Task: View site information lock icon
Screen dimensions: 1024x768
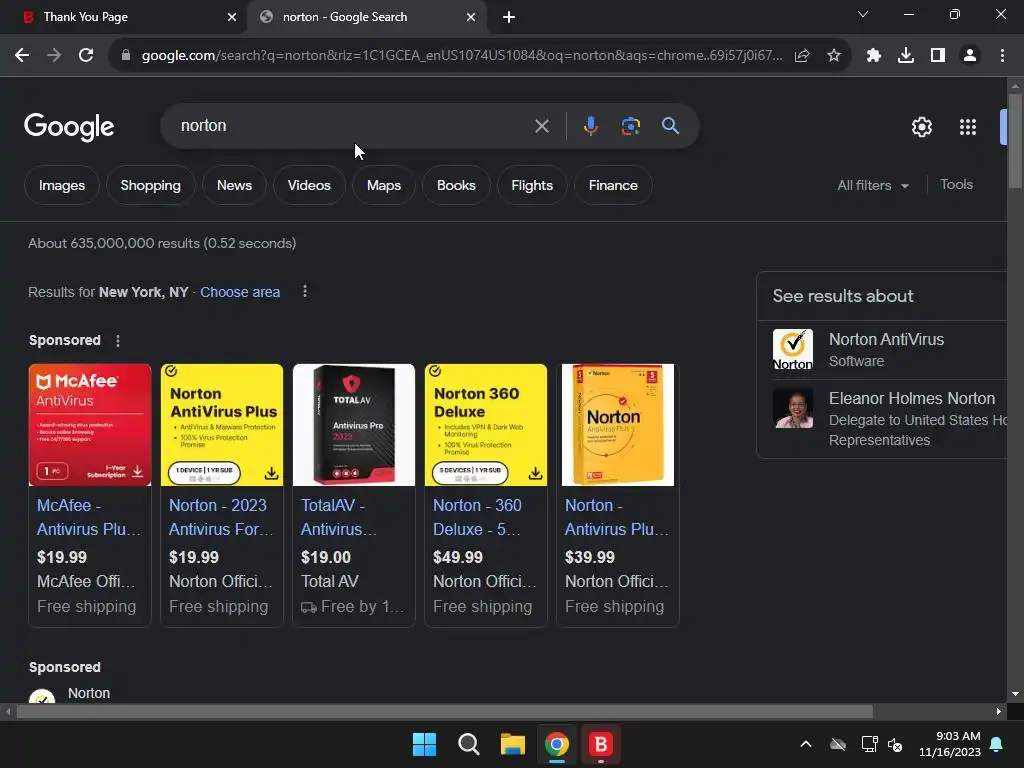Action: point(126,56)
